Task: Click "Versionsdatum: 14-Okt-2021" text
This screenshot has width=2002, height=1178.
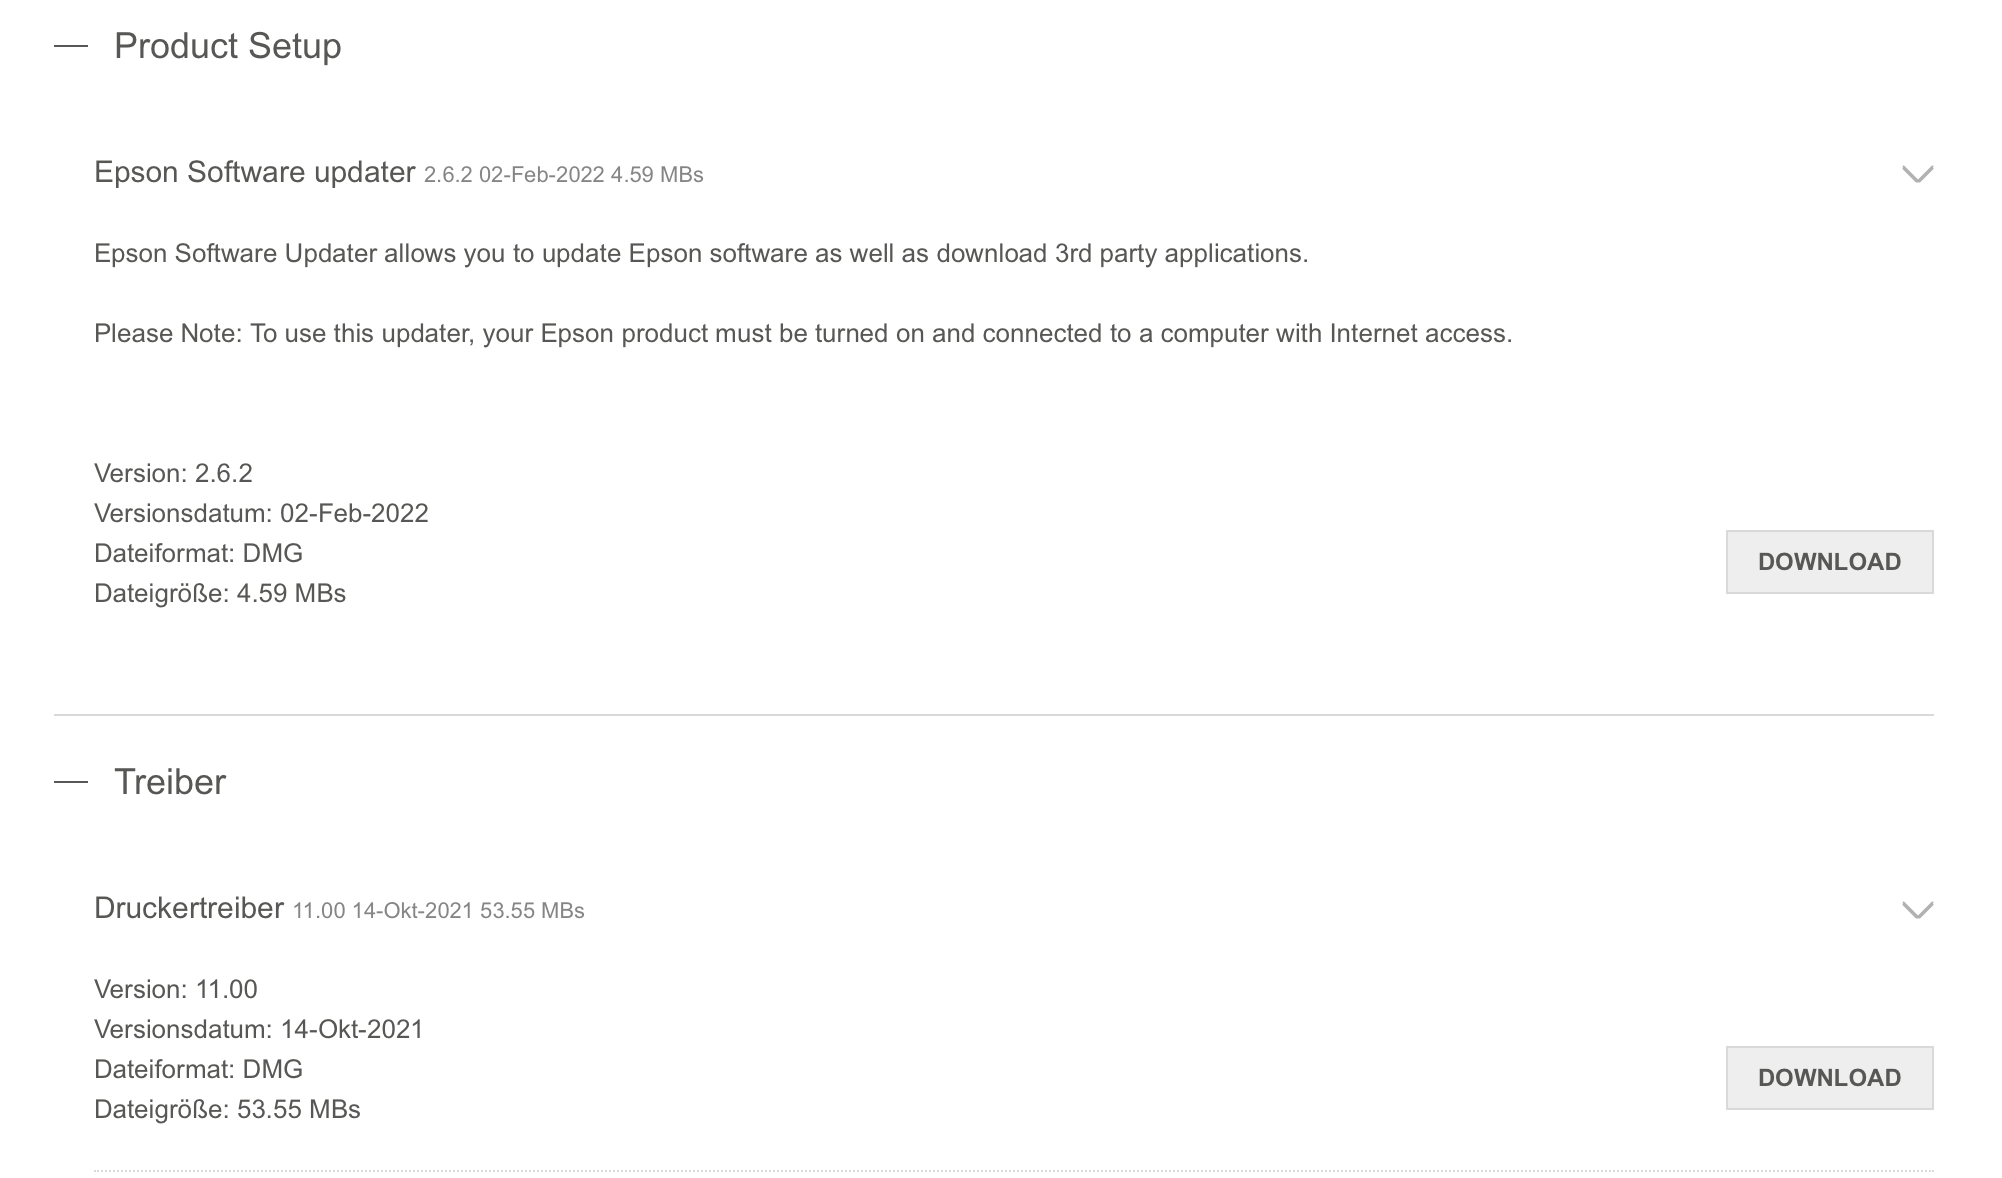Action: point(259,1029)
